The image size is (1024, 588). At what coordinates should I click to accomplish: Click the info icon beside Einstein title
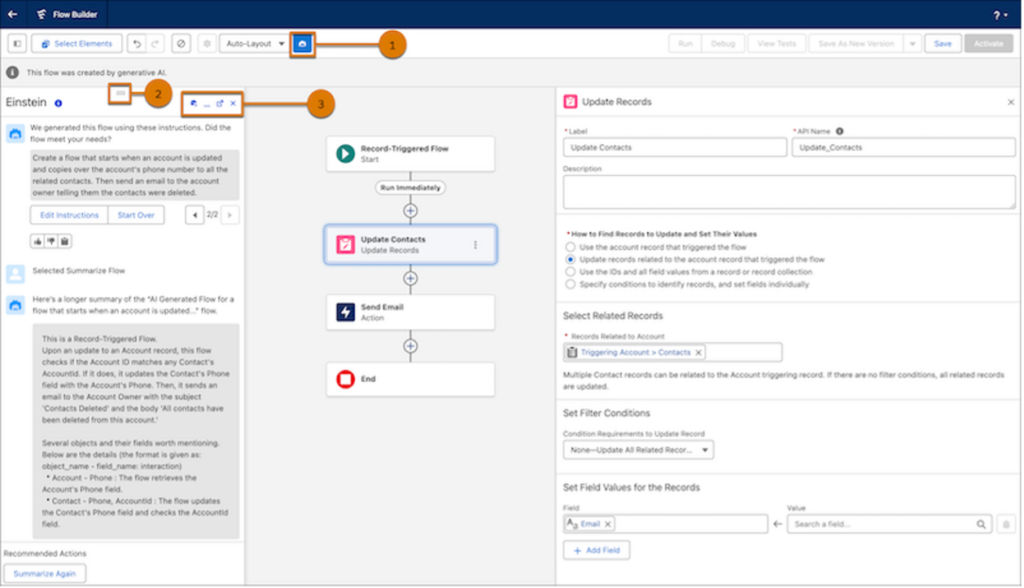58,103
